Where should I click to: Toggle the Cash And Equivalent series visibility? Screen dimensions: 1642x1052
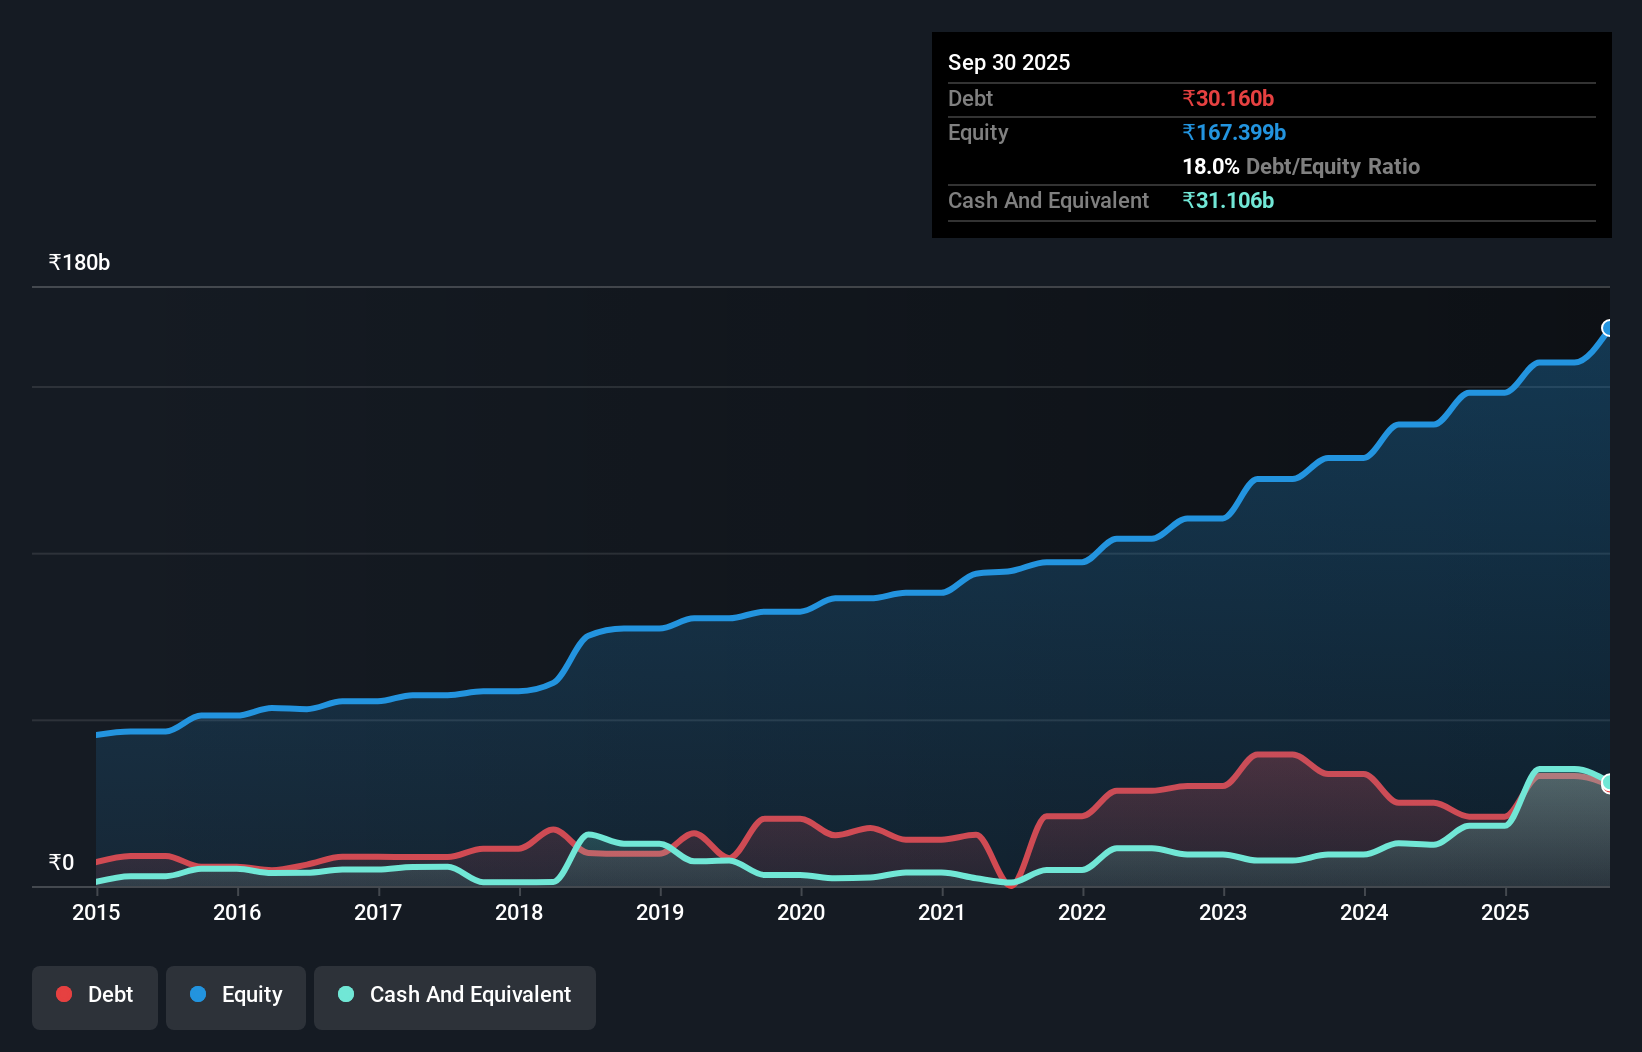tap(455, 997)
